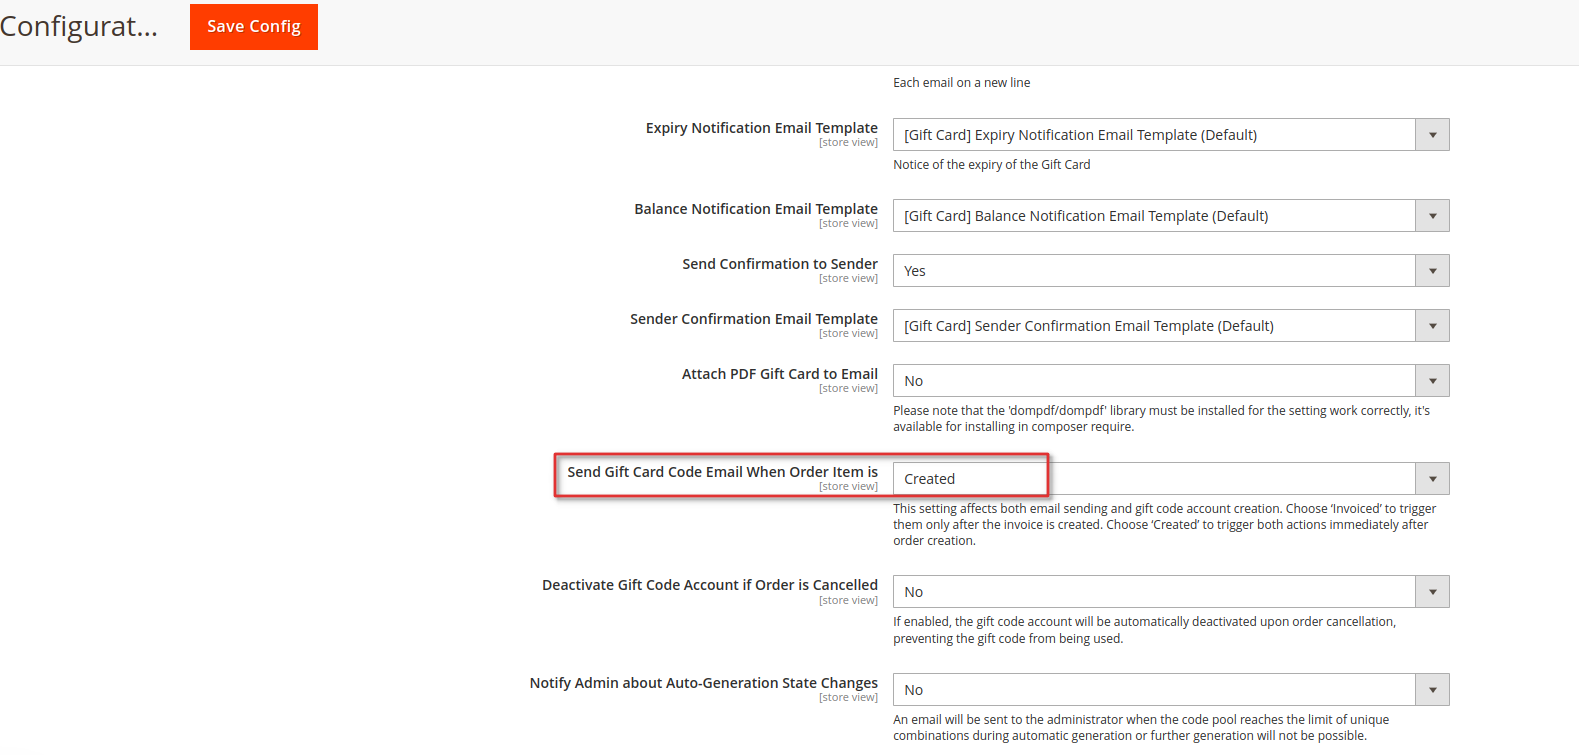Click the 'Sender Confirmation Email Template' label
This screenshot has width=1579, height=755.
pyautogui.click(x=754, y=319)
